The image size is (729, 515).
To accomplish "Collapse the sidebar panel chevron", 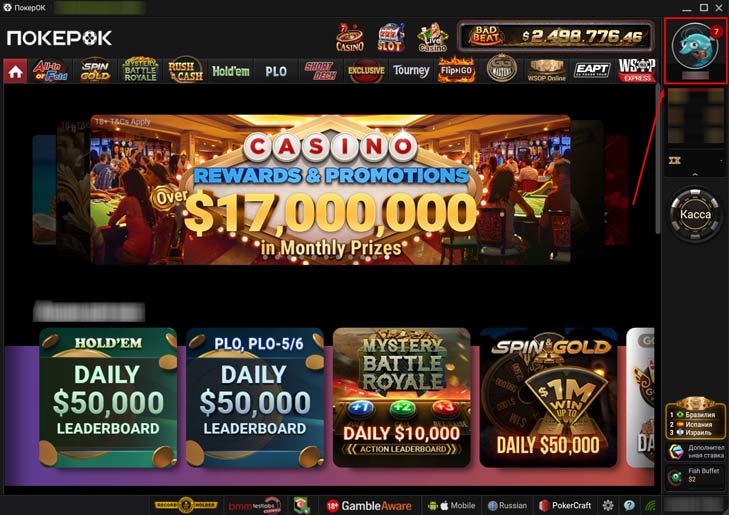I will [x=695, y=174].
